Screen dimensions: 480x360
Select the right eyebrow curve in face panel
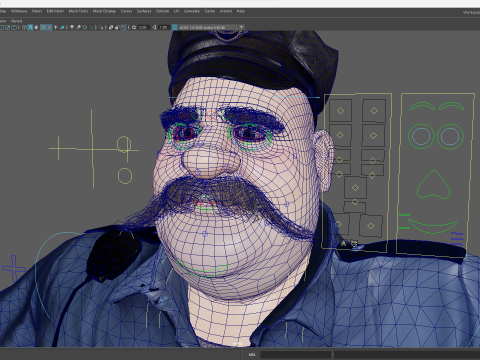(x=451, y=106)
